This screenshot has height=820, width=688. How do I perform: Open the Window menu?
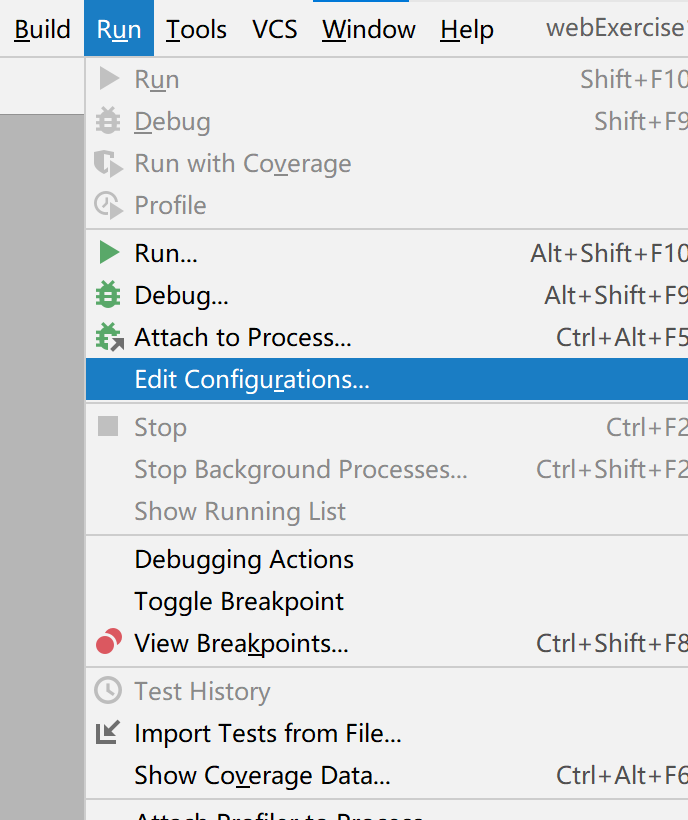(368, 29)
